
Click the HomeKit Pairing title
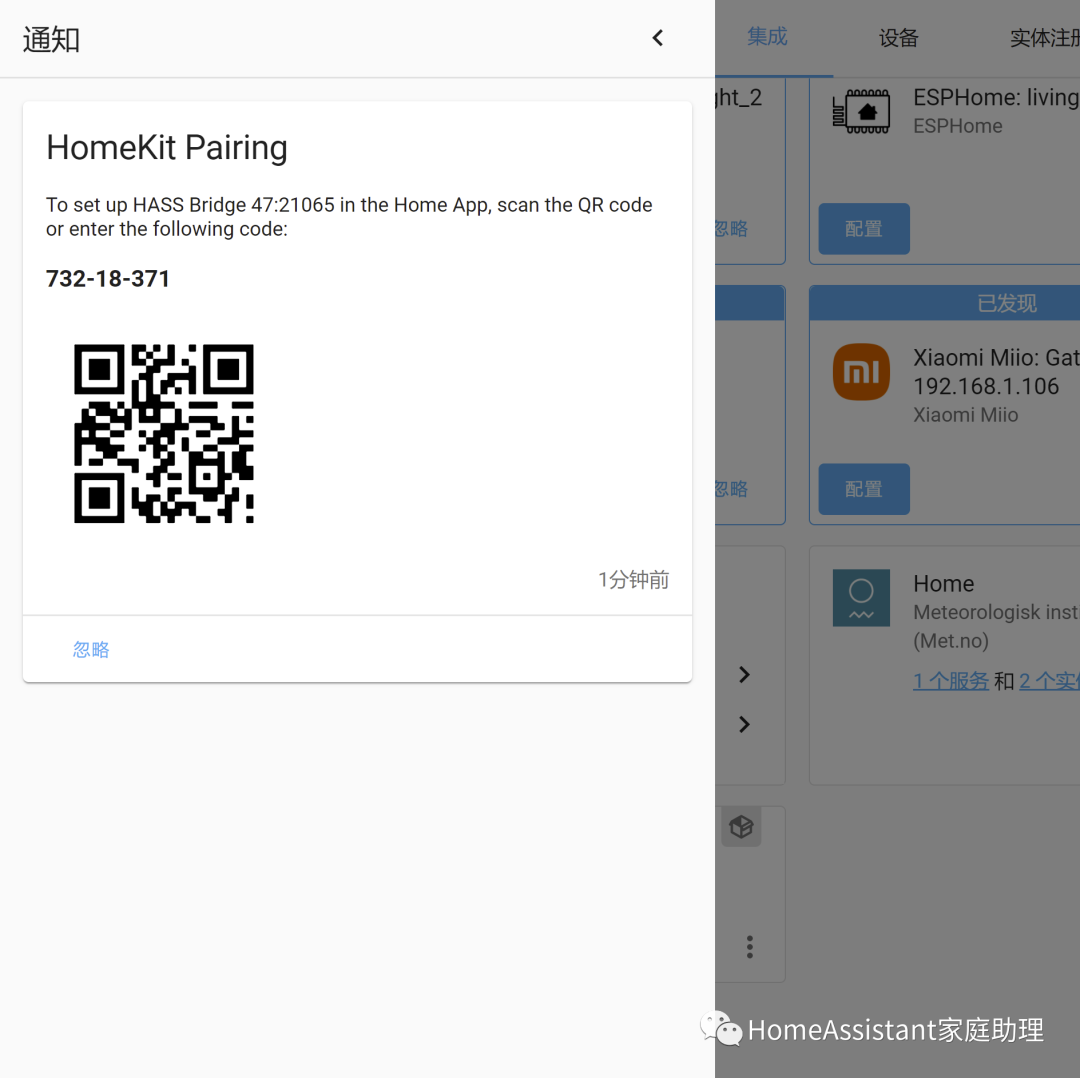[167, 147]
